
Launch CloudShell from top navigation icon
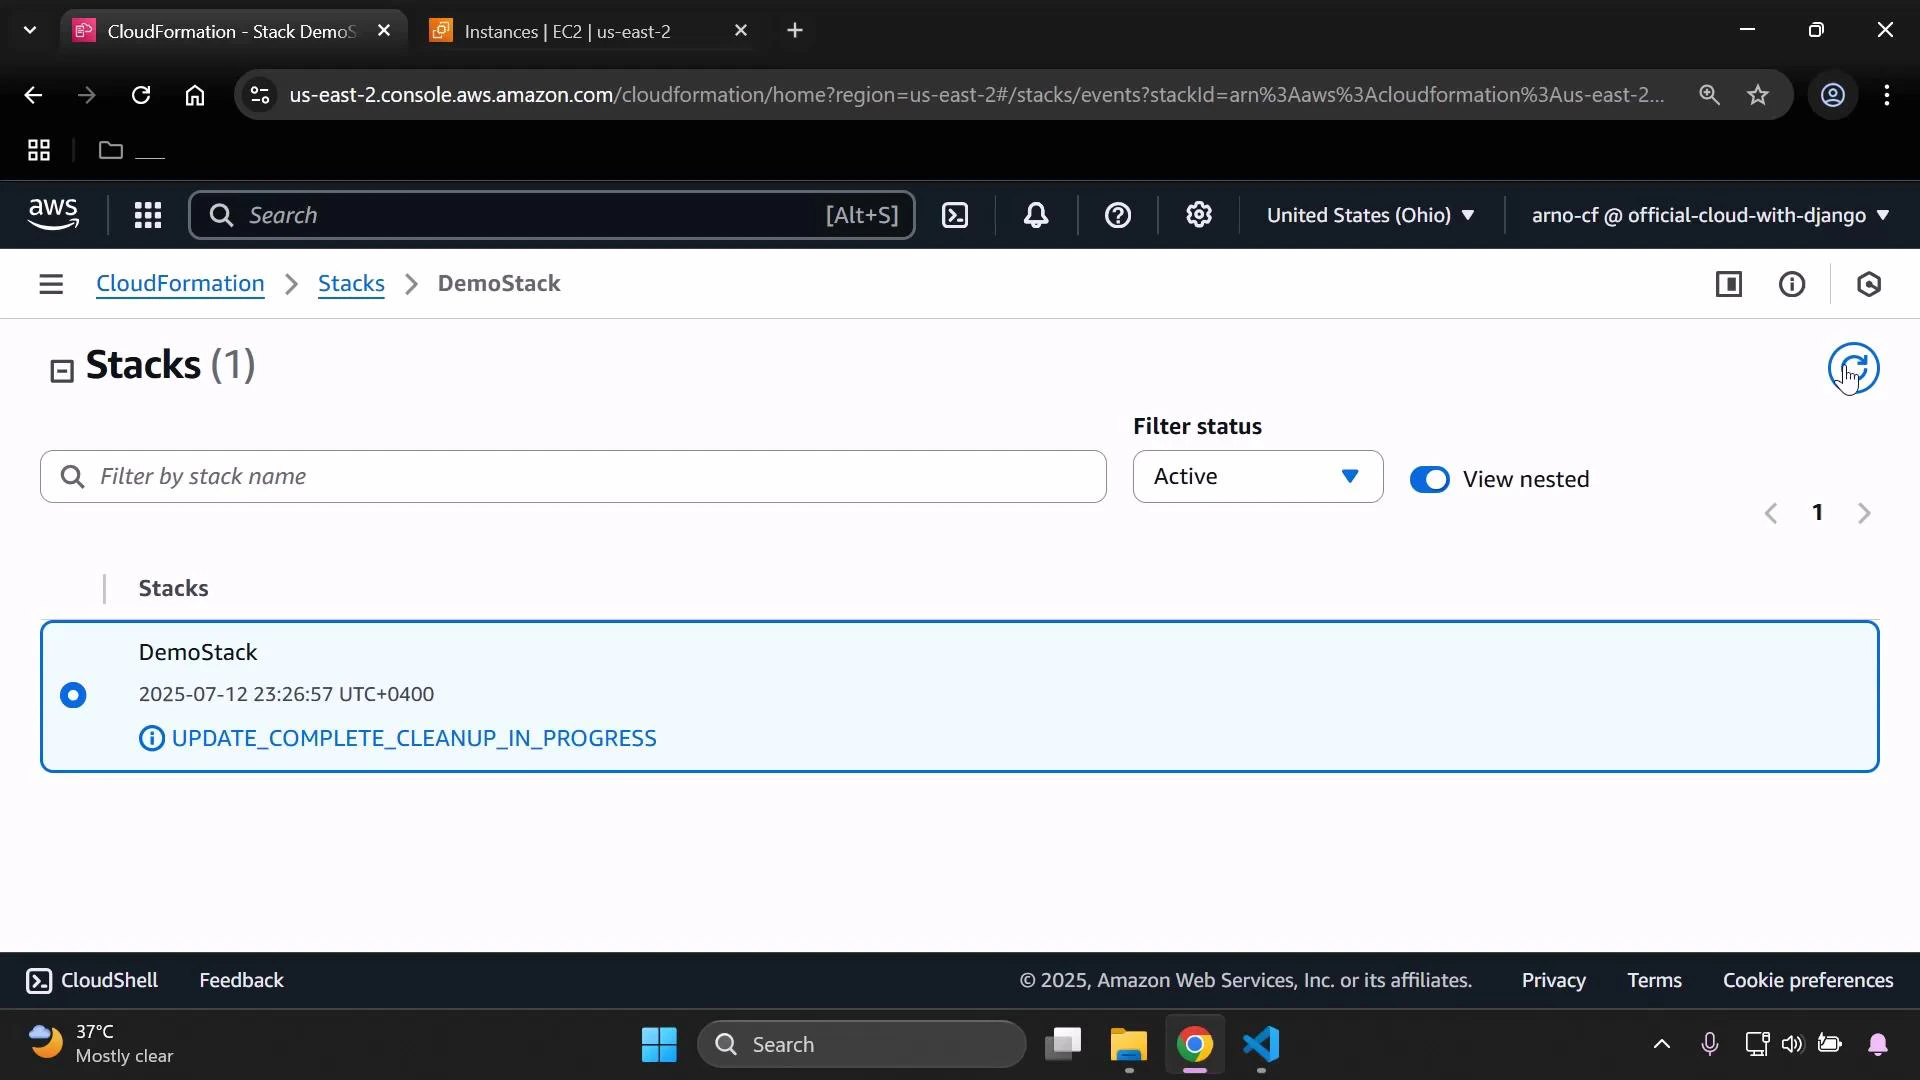(x=955, y=215)
